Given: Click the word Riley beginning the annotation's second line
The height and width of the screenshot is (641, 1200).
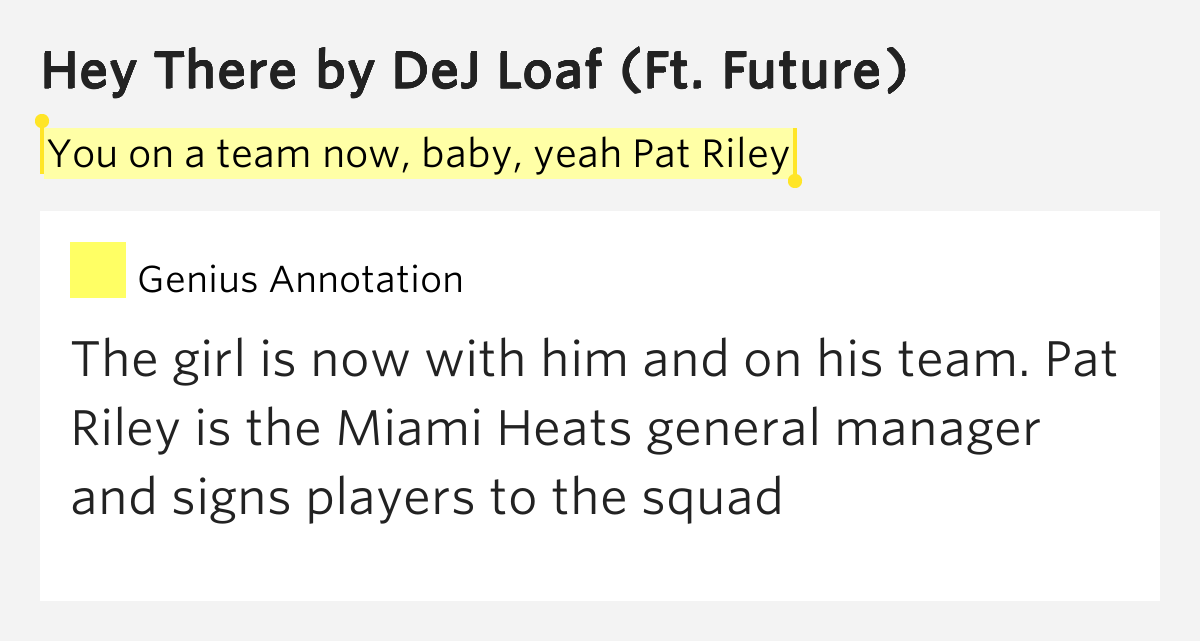Looking at the screenshot, I should point(124,432).
